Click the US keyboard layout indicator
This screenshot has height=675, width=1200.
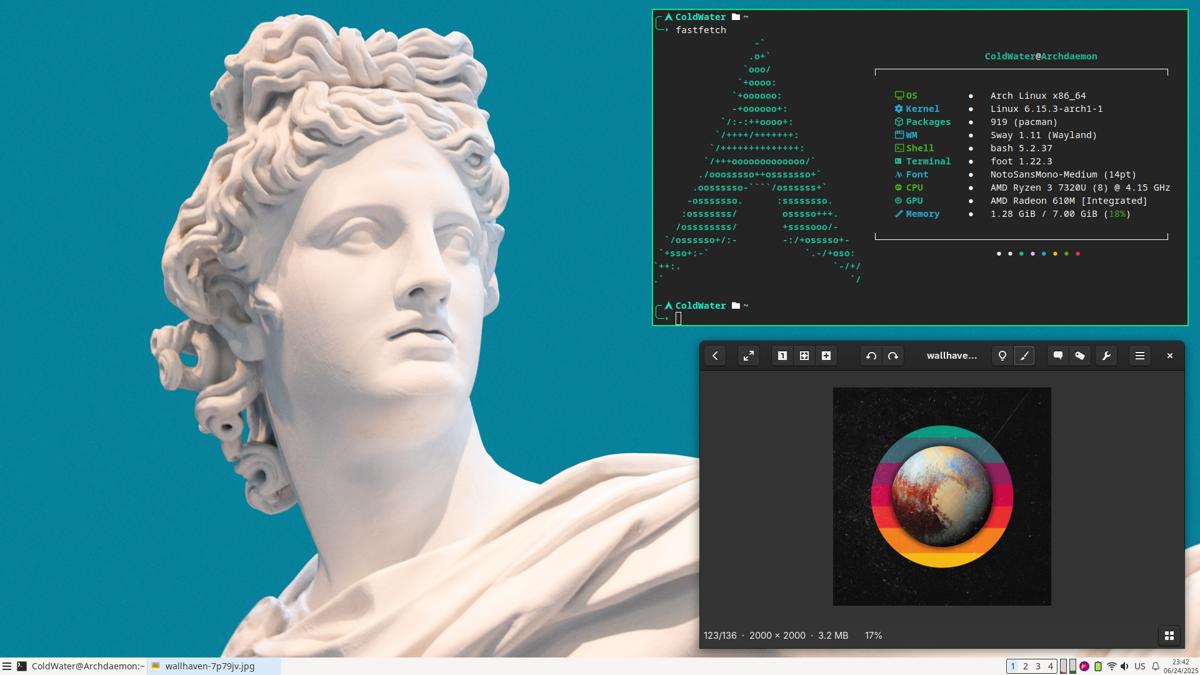pyautogui.click(x=1139, y=666)
